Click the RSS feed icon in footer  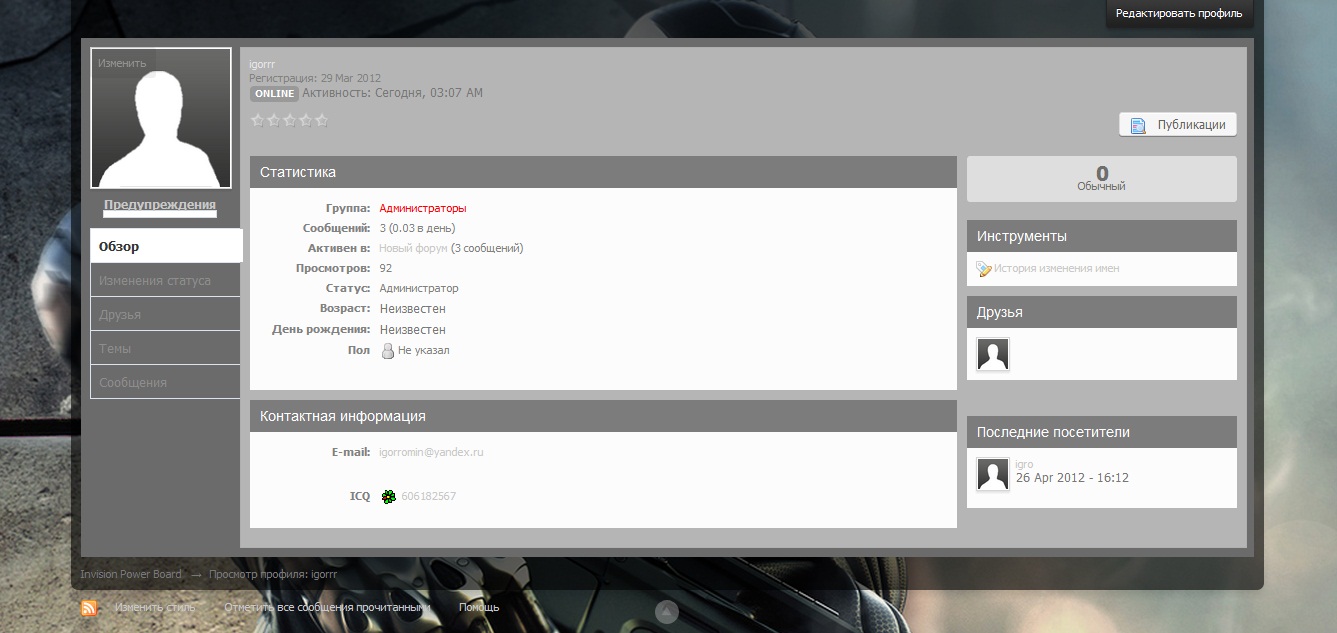point(89,608)
